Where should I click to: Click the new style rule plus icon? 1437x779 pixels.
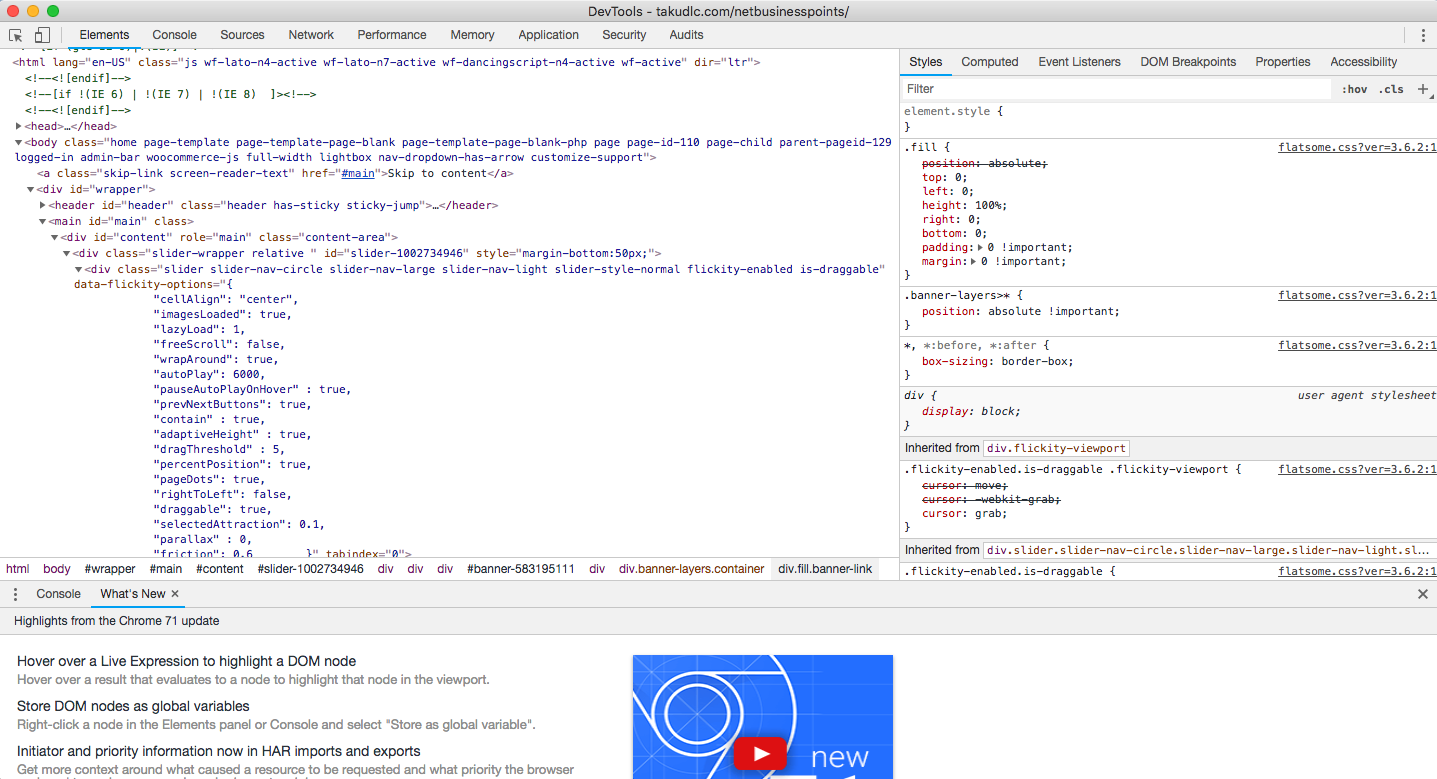[1423, 89]
